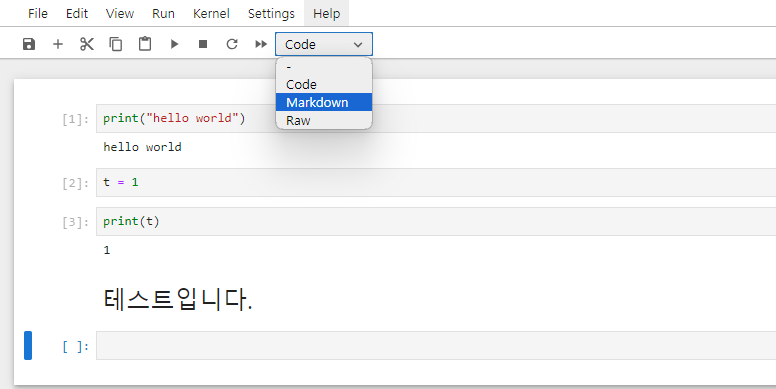
Task: Open the File menu
Action: point(38,13)
